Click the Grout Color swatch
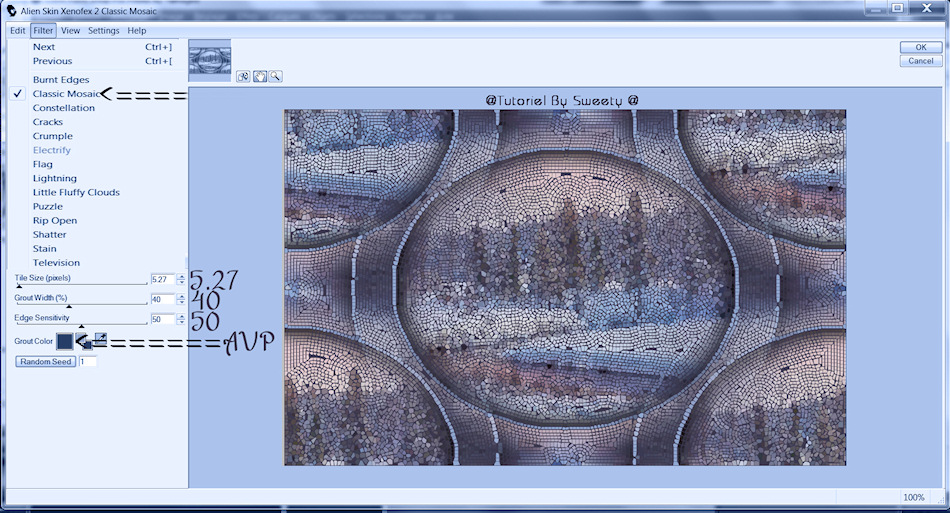This screenshot has height=513, width=950. [65, 341]
